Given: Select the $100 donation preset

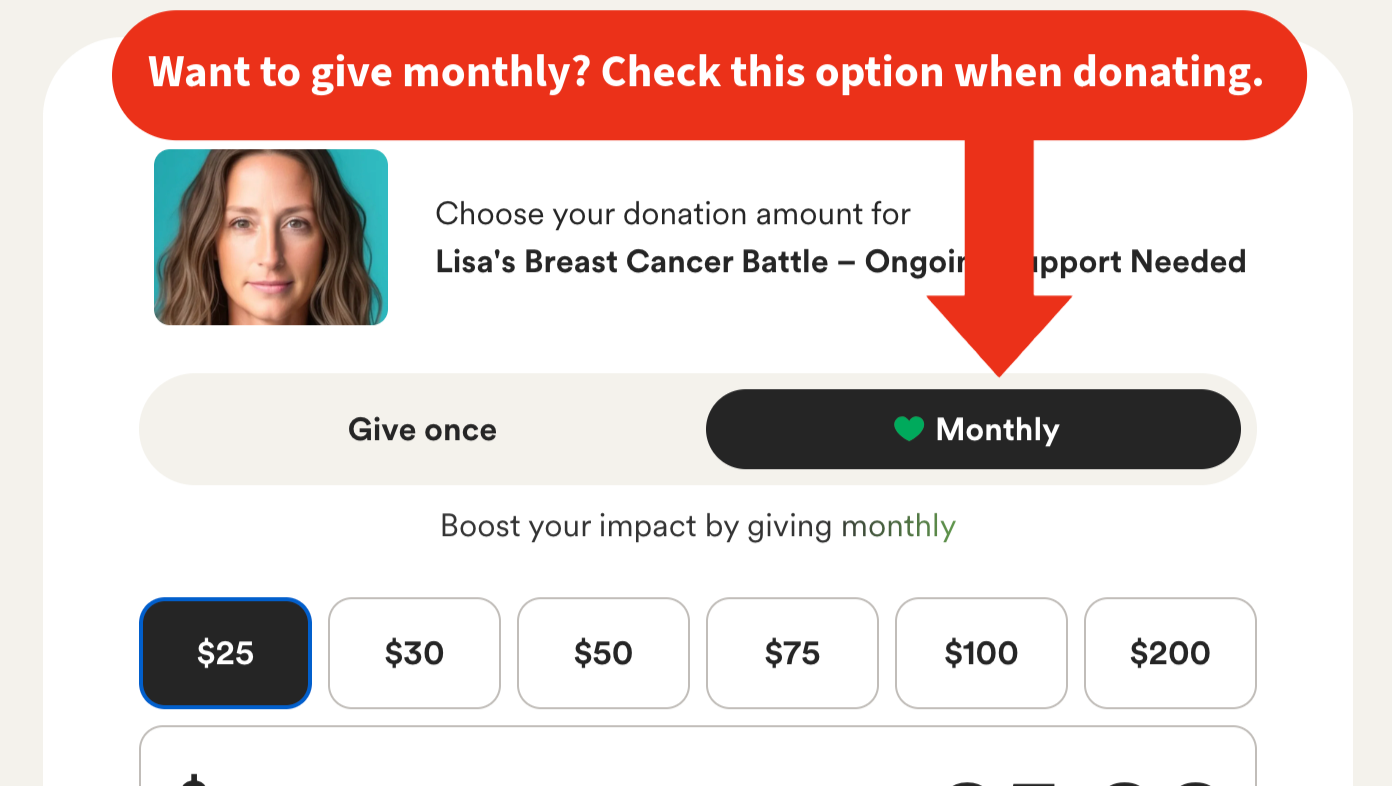Looking at the screenshot, I should tap(981, 653).
